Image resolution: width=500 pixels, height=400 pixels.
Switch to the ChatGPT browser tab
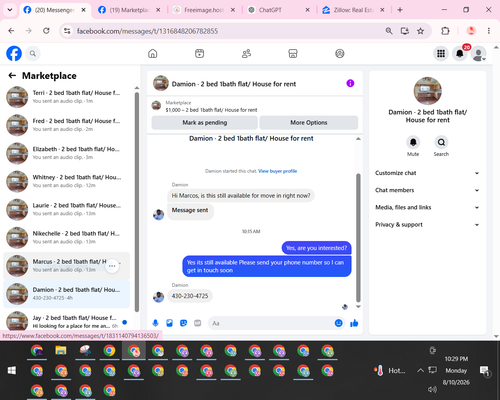pyautogui.click(x=279, y=10)
